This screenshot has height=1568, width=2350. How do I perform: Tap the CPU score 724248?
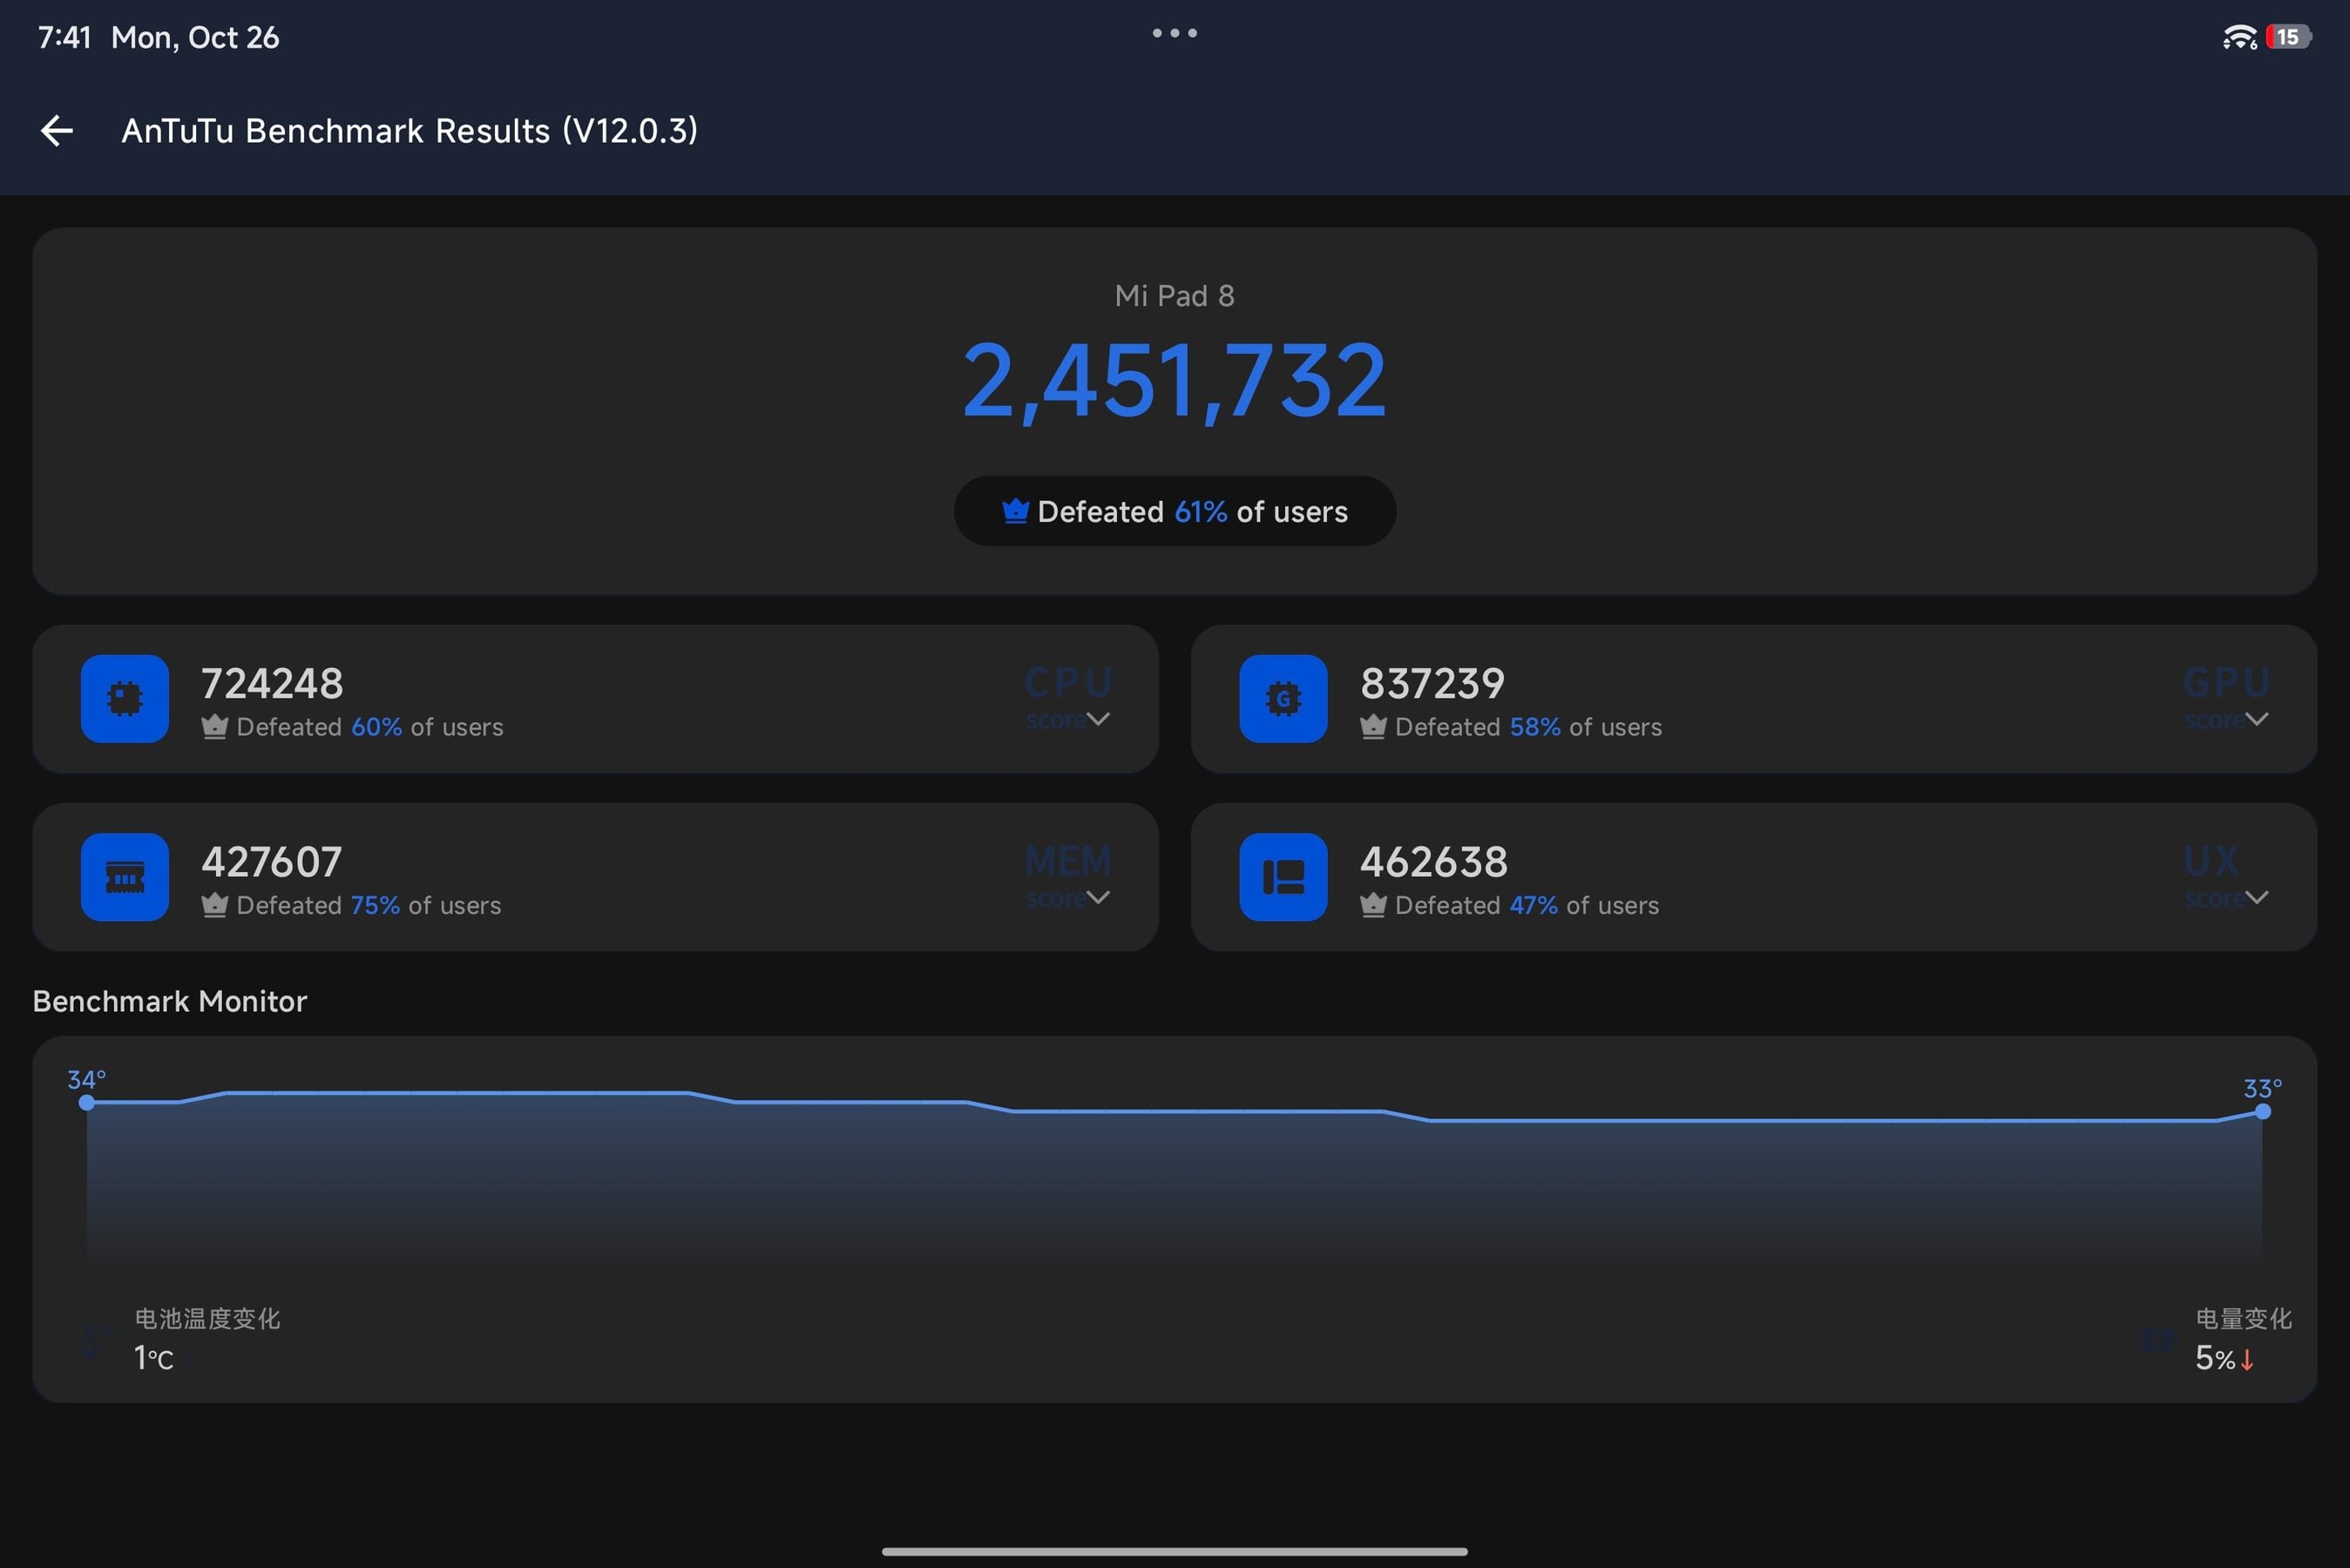click(x=272, y=684)
